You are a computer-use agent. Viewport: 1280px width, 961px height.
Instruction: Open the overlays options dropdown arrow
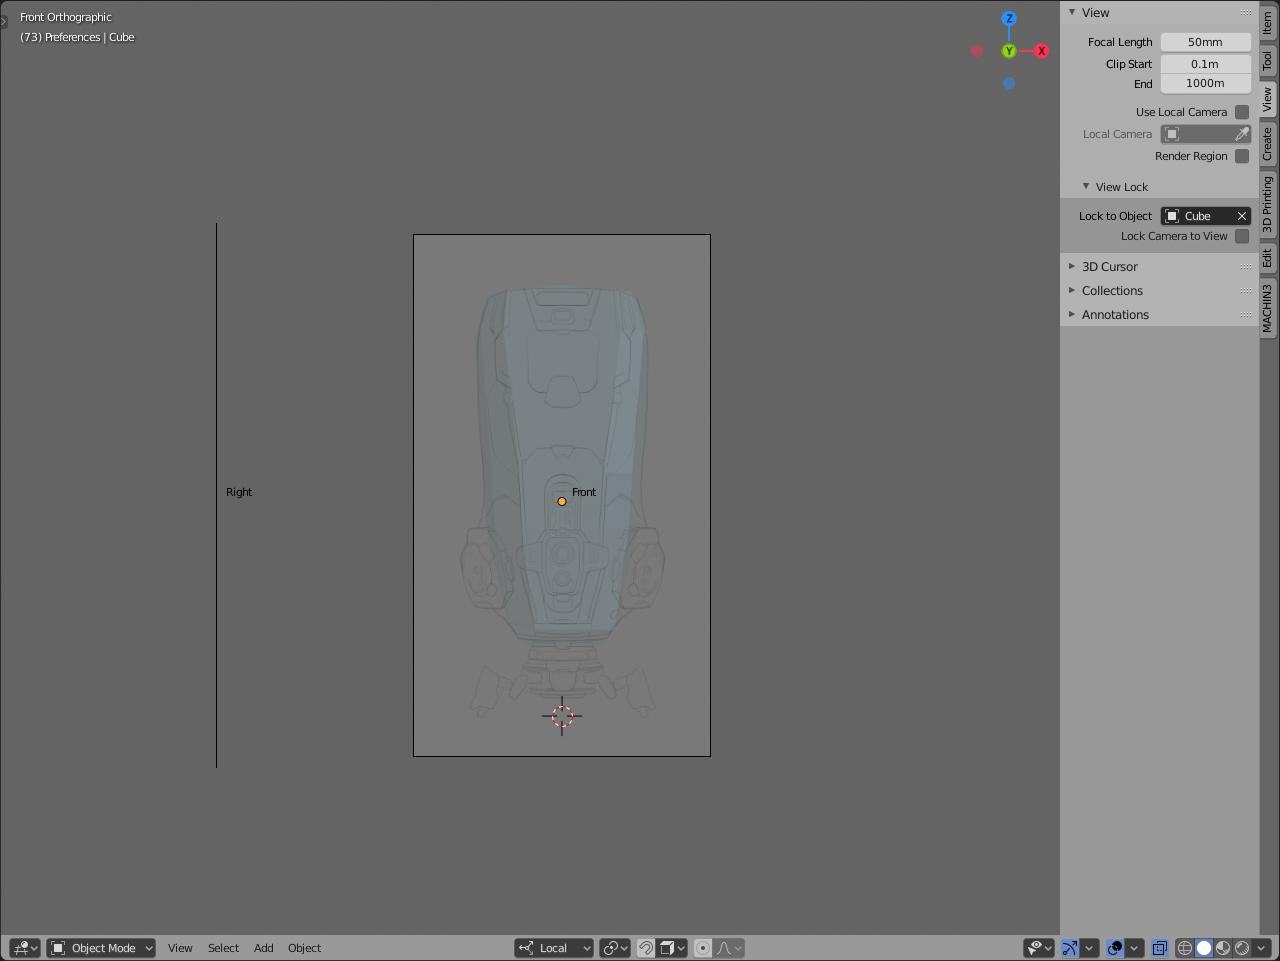tap(1134, 948)
